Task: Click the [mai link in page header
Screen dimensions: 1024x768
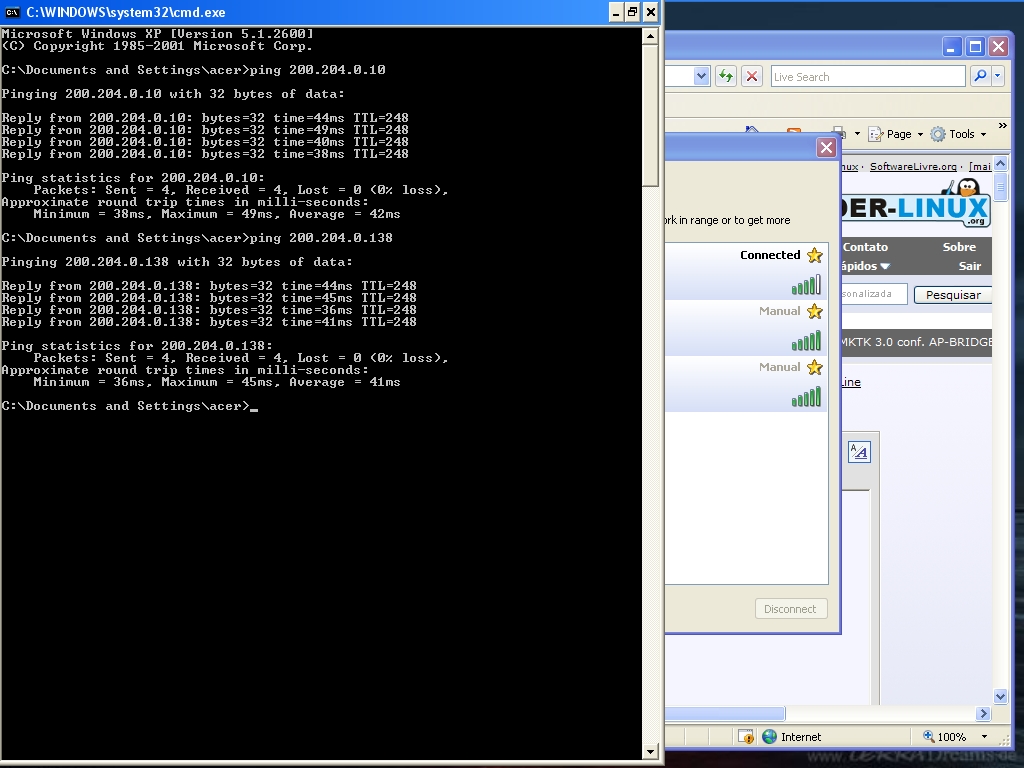Action: (x=980, y=167)
